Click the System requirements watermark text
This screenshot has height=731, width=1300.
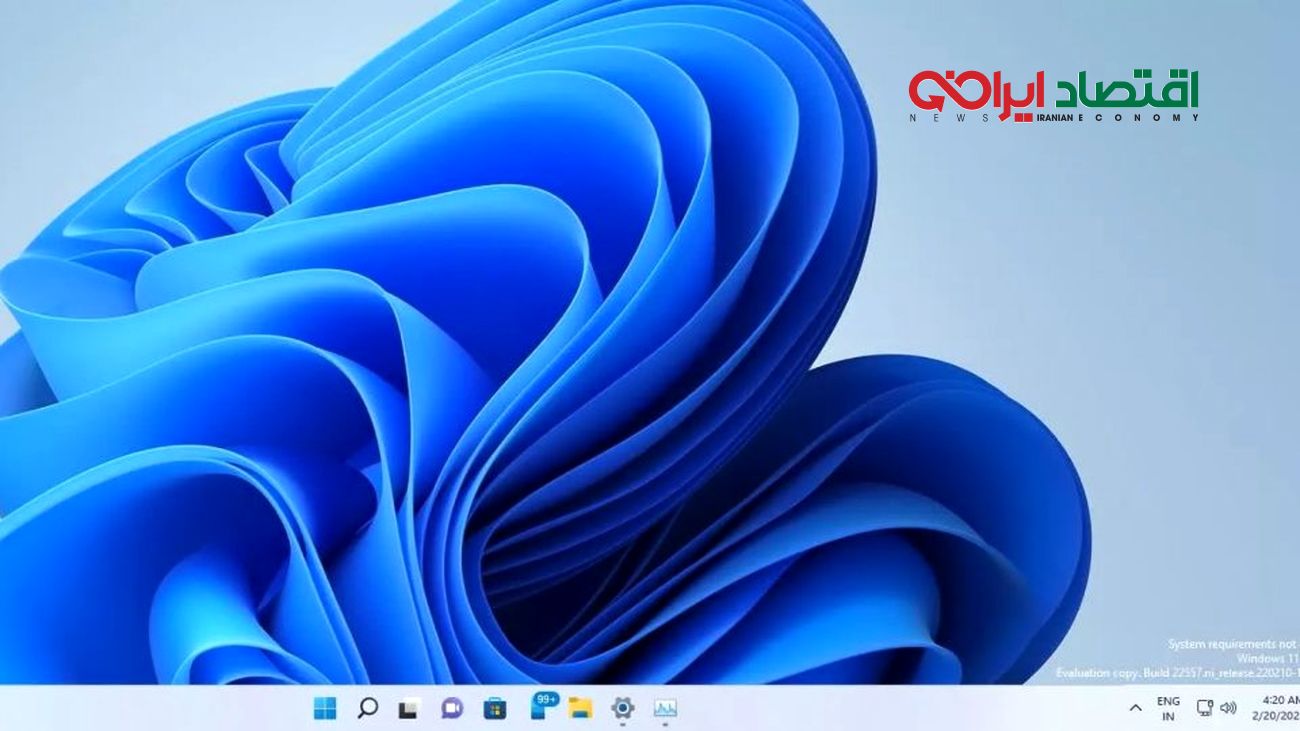click(1232, 645)
